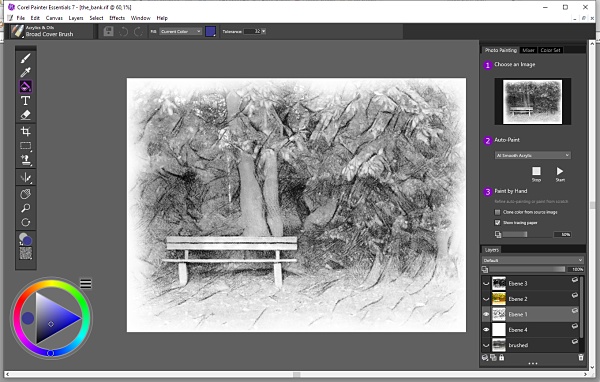Select the Dropper tool
This screenshot has width=600, height=382.
[26, 72]
